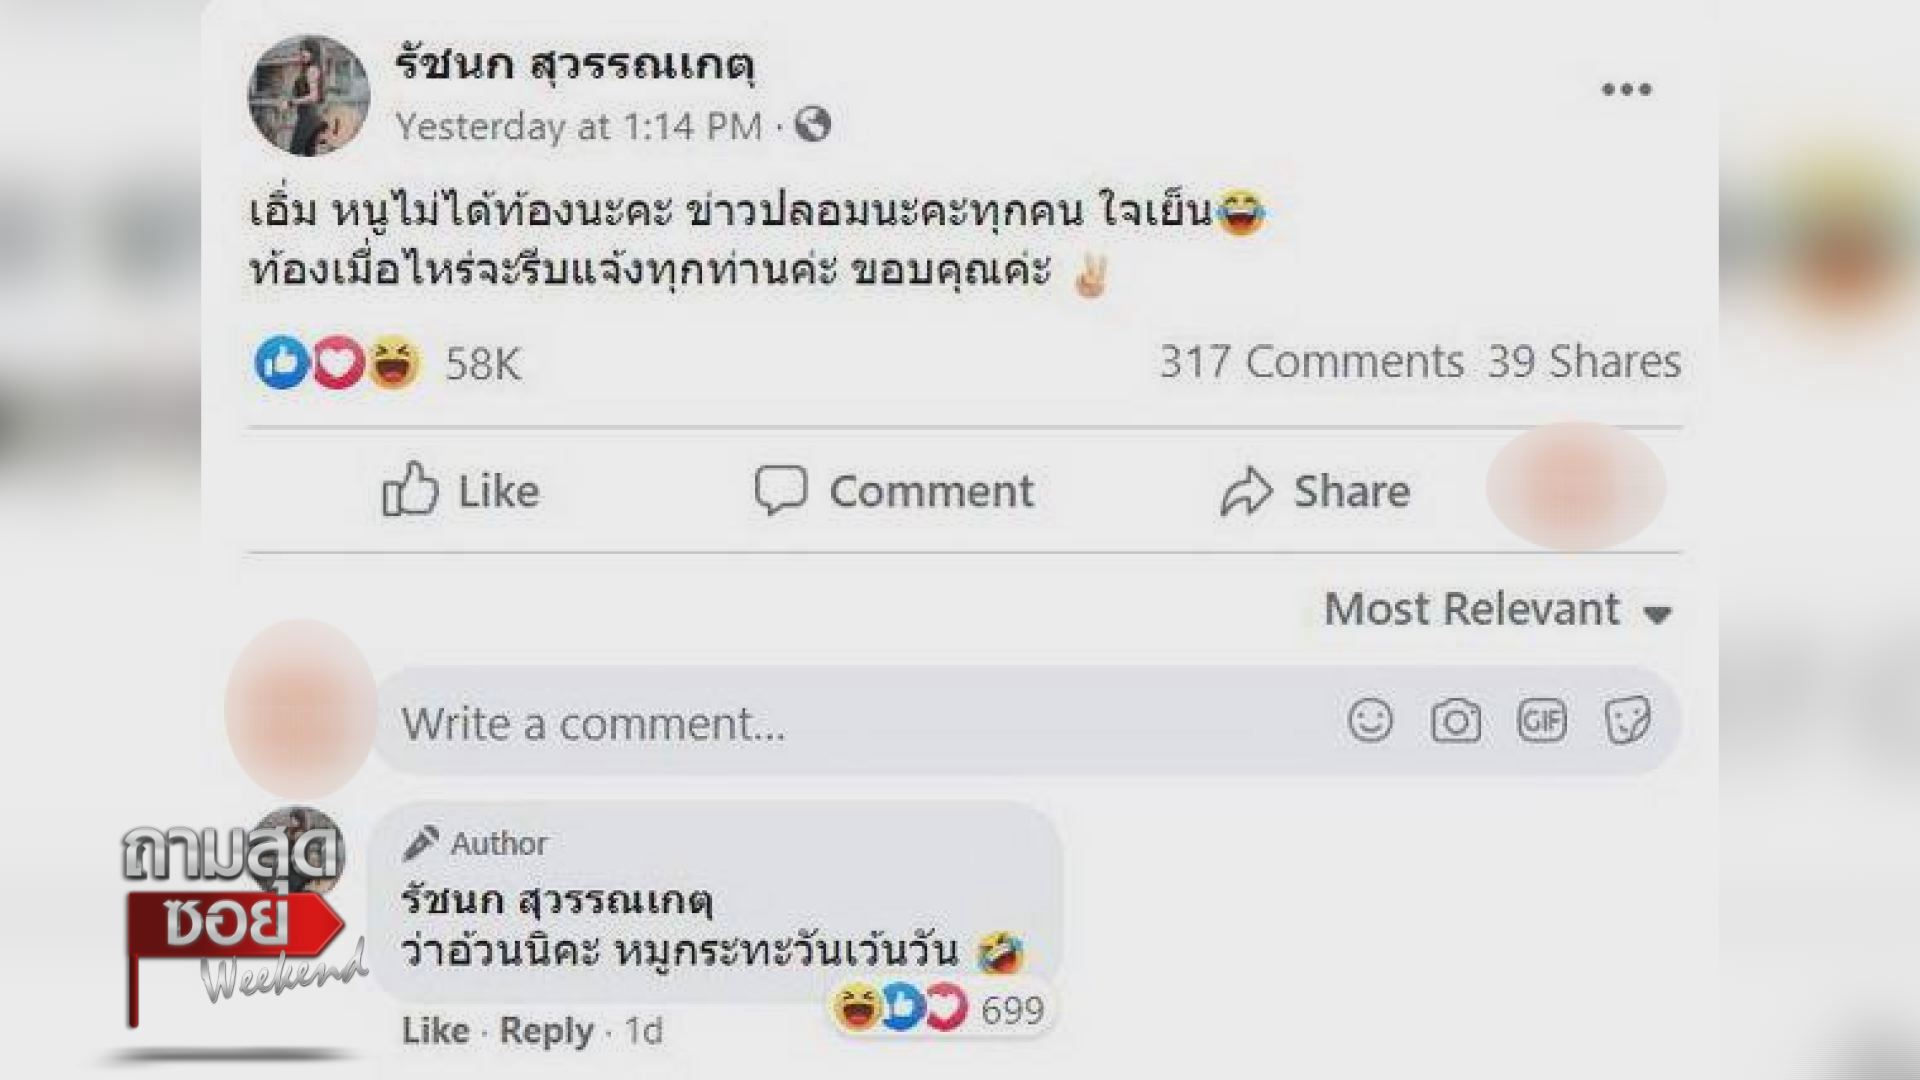This screenshot has width=1920, height=1080.
Task: Like the post using the Like button
Action: pyautogui.click(x=461, y=491)
